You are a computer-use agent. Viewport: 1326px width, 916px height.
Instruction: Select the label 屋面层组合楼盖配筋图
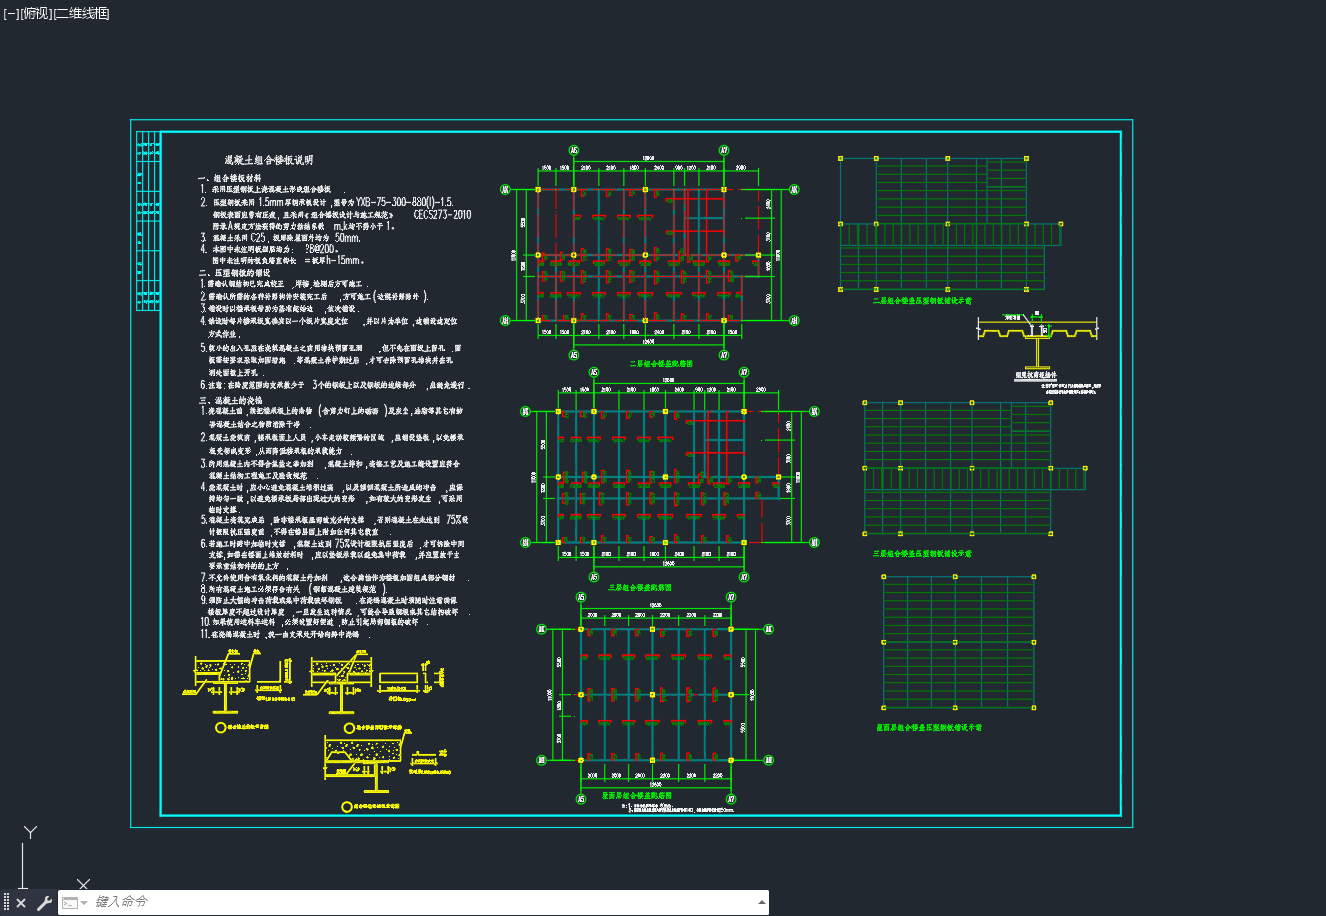(x=636, y=796)
